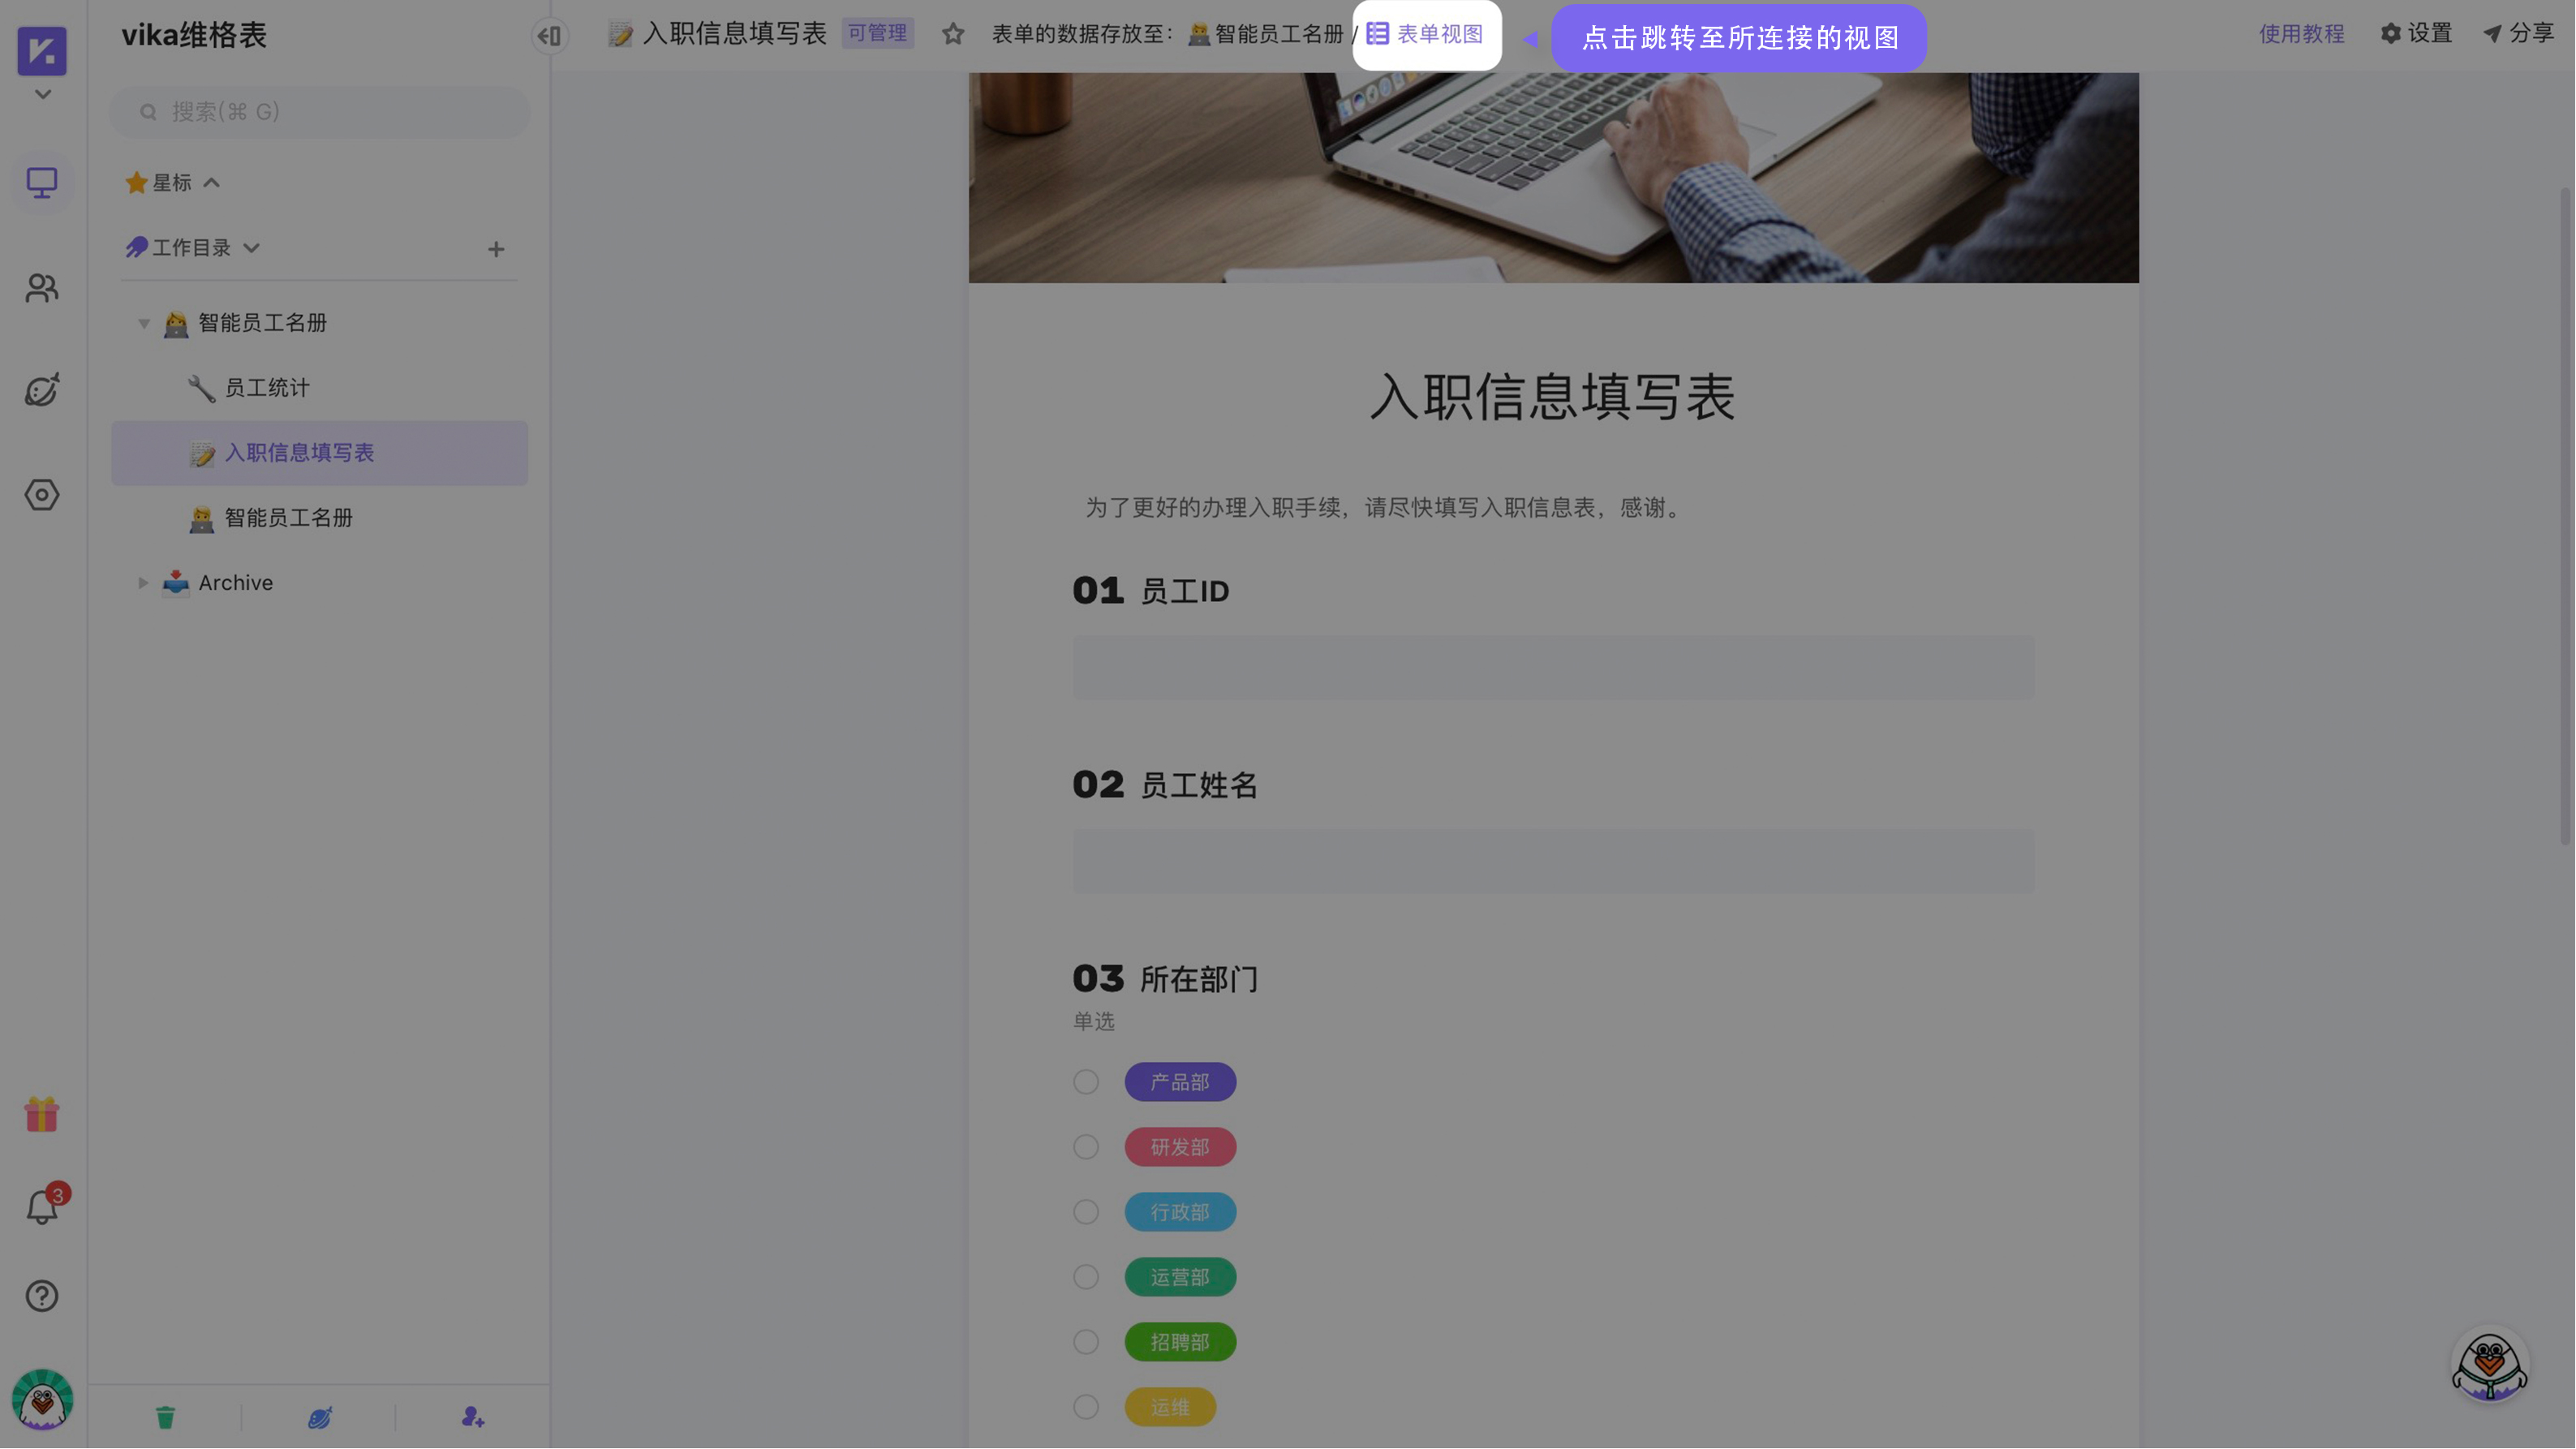Click the 运营部 colored option tag
This screenshot has width=2576, height=1449.
1180,1277
